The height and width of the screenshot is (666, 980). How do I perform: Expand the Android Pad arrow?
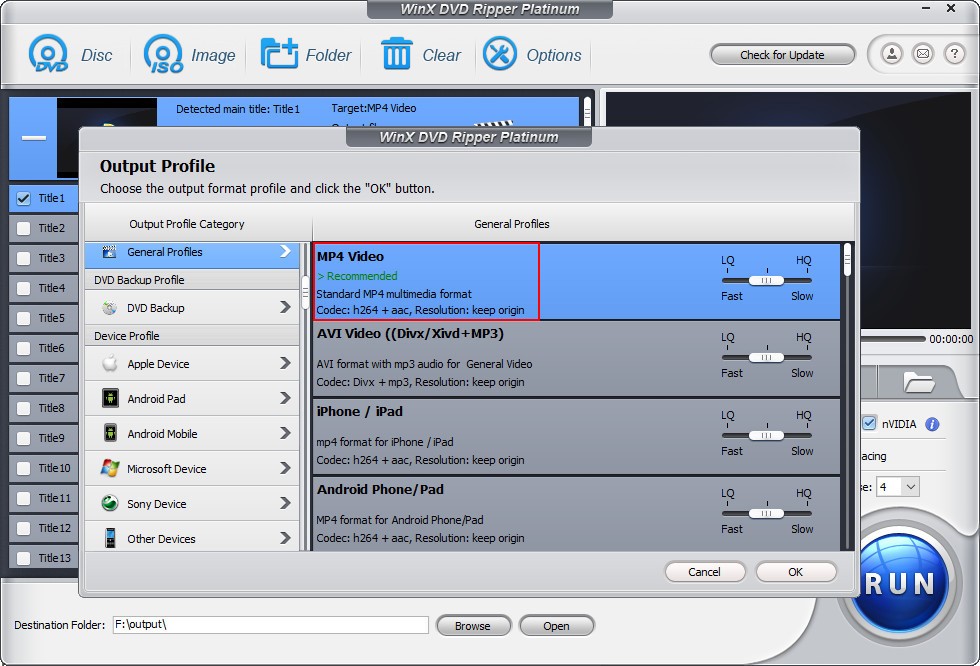285,398
